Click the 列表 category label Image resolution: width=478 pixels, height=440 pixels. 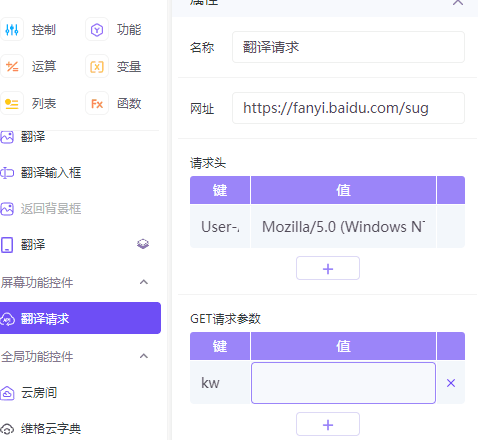(x=44, y=103)
